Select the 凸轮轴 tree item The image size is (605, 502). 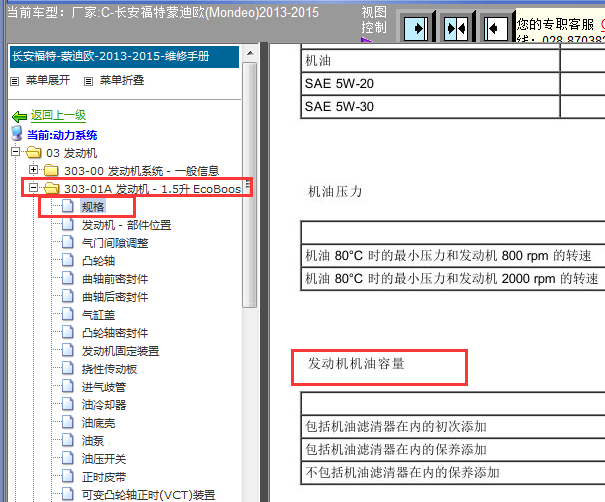pyautogui.click(x=98, y=261)
